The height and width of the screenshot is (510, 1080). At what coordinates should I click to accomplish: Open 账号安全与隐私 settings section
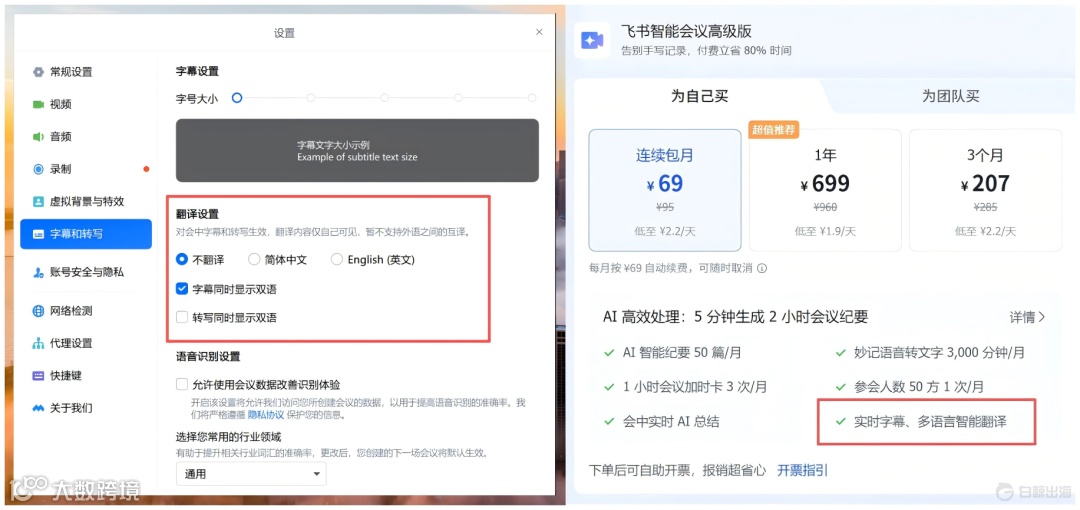click(86, 273)
